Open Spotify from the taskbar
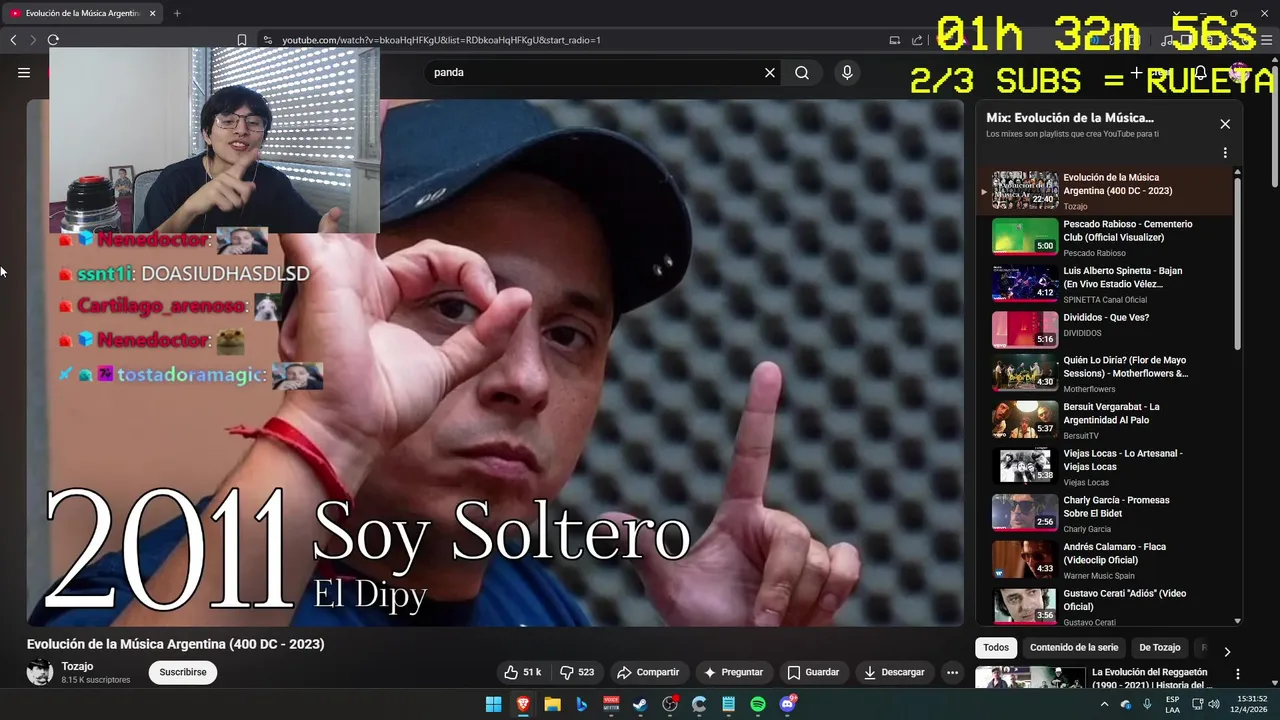 tap(758, 705)
